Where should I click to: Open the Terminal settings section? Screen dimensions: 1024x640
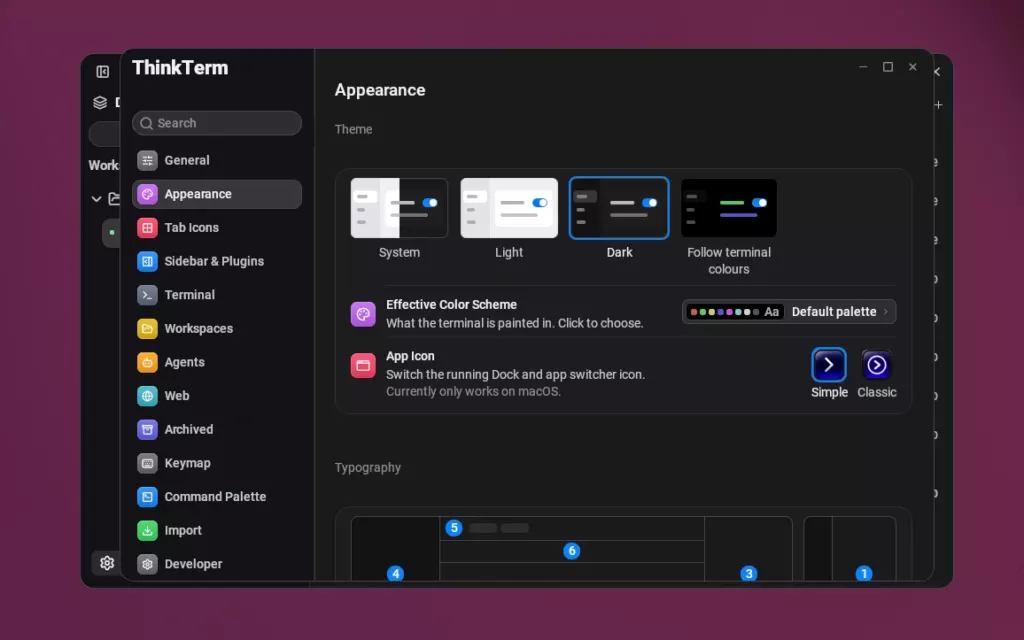(217, 295)
